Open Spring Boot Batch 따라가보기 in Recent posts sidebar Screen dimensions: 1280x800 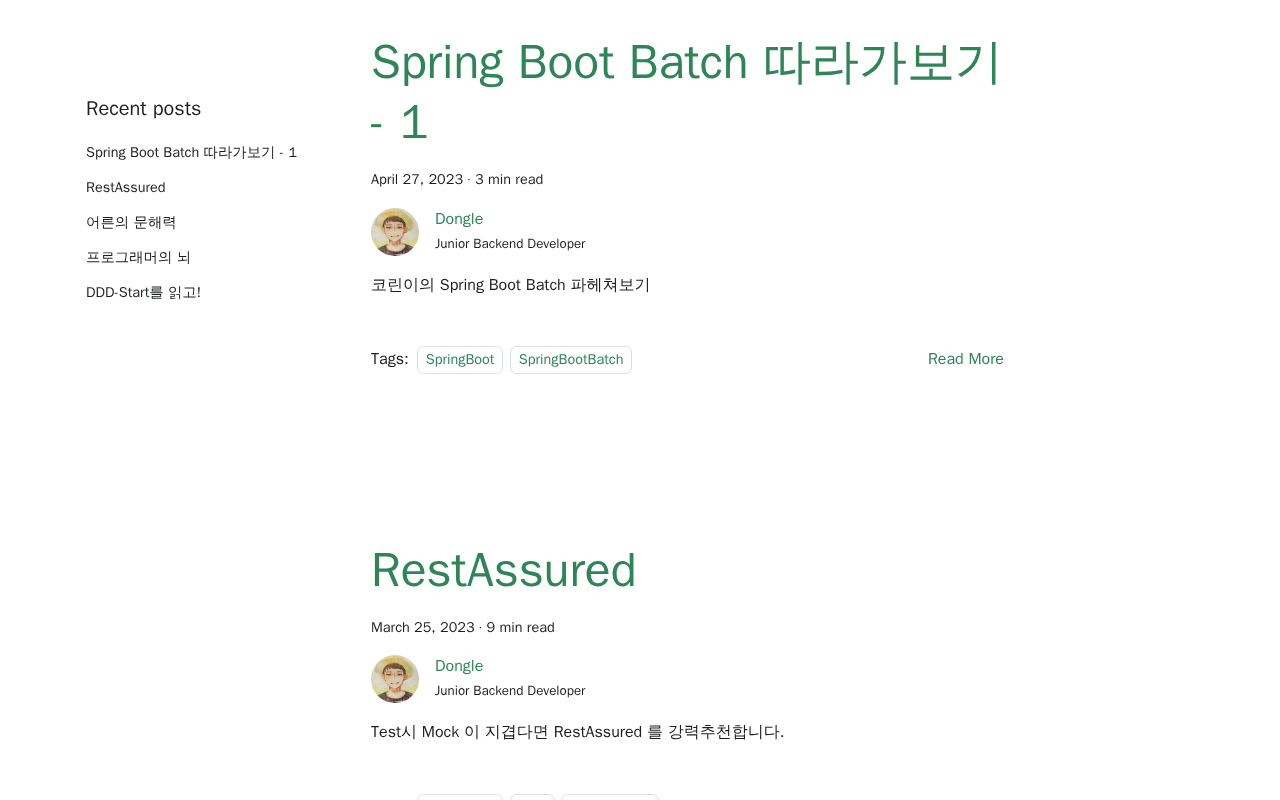(x=191, y=153)
